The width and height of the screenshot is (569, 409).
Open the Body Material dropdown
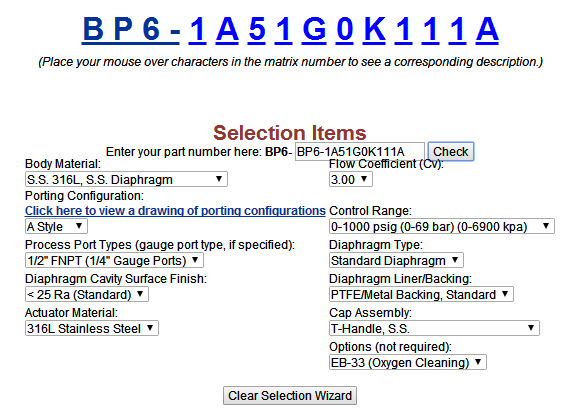click(126, 179)
